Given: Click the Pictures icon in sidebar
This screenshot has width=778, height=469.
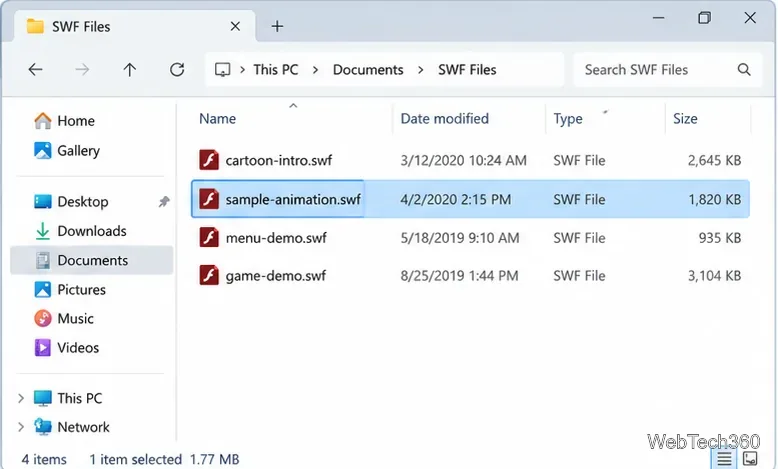Looking at the screenshot, I should 43,289.
